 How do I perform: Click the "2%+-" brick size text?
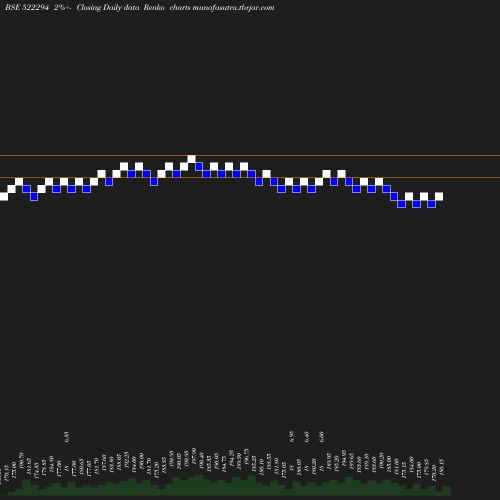click(63, 7)
